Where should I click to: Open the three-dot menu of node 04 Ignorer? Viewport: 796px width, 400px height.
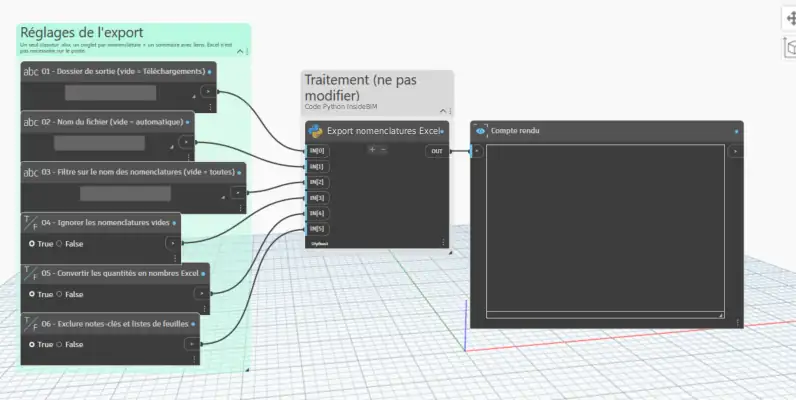point(175,258)
